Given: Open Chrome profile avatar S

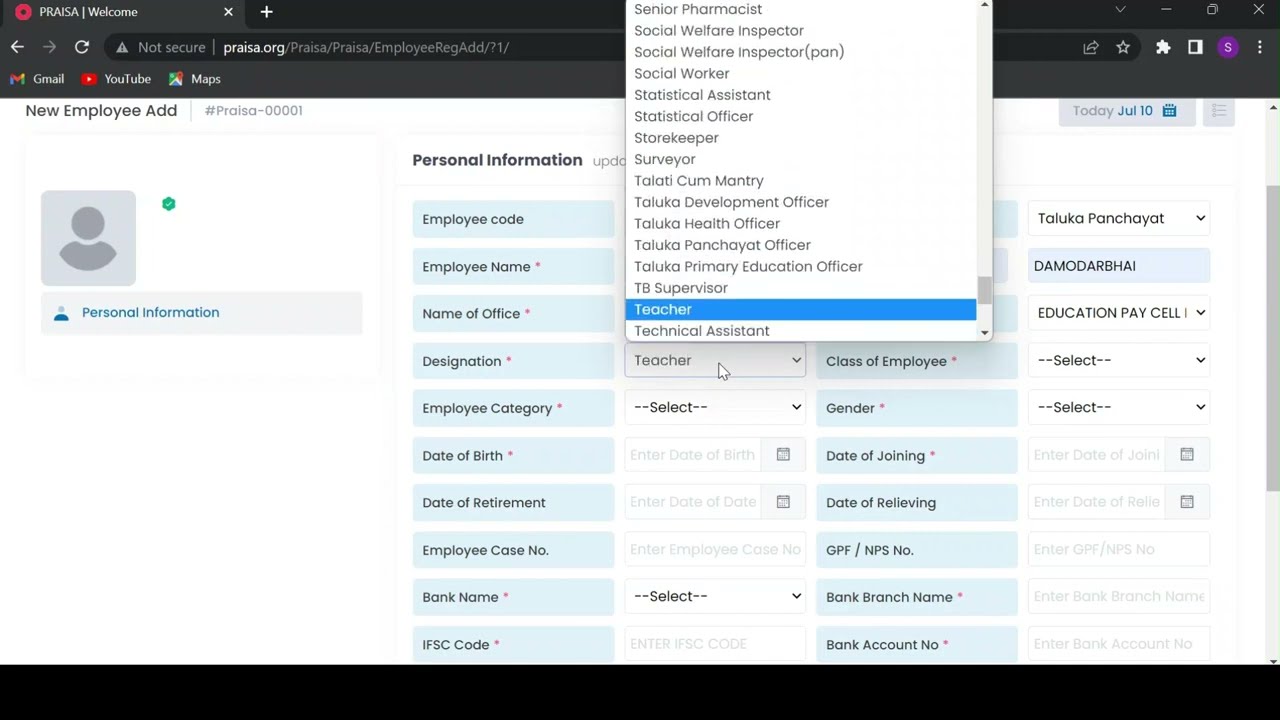Looking at the screenshot, I should (x=1228, y=47).
